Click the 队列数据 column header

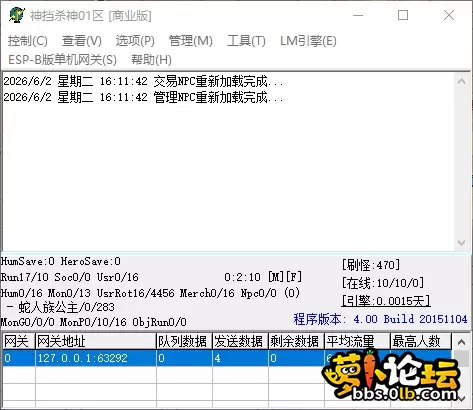point(184,341)
